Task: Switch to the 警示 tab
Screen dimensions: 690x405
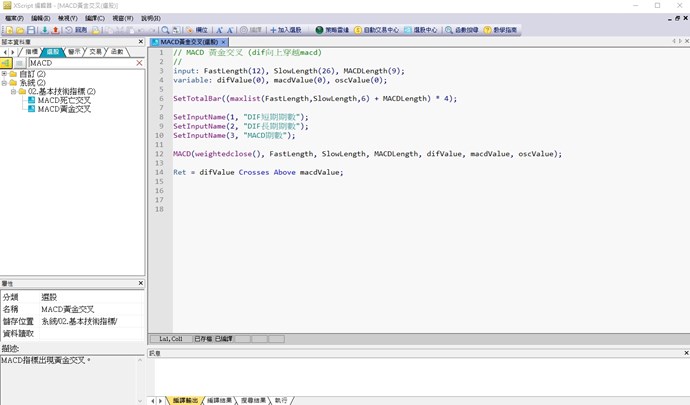Action: pos(74,51)
